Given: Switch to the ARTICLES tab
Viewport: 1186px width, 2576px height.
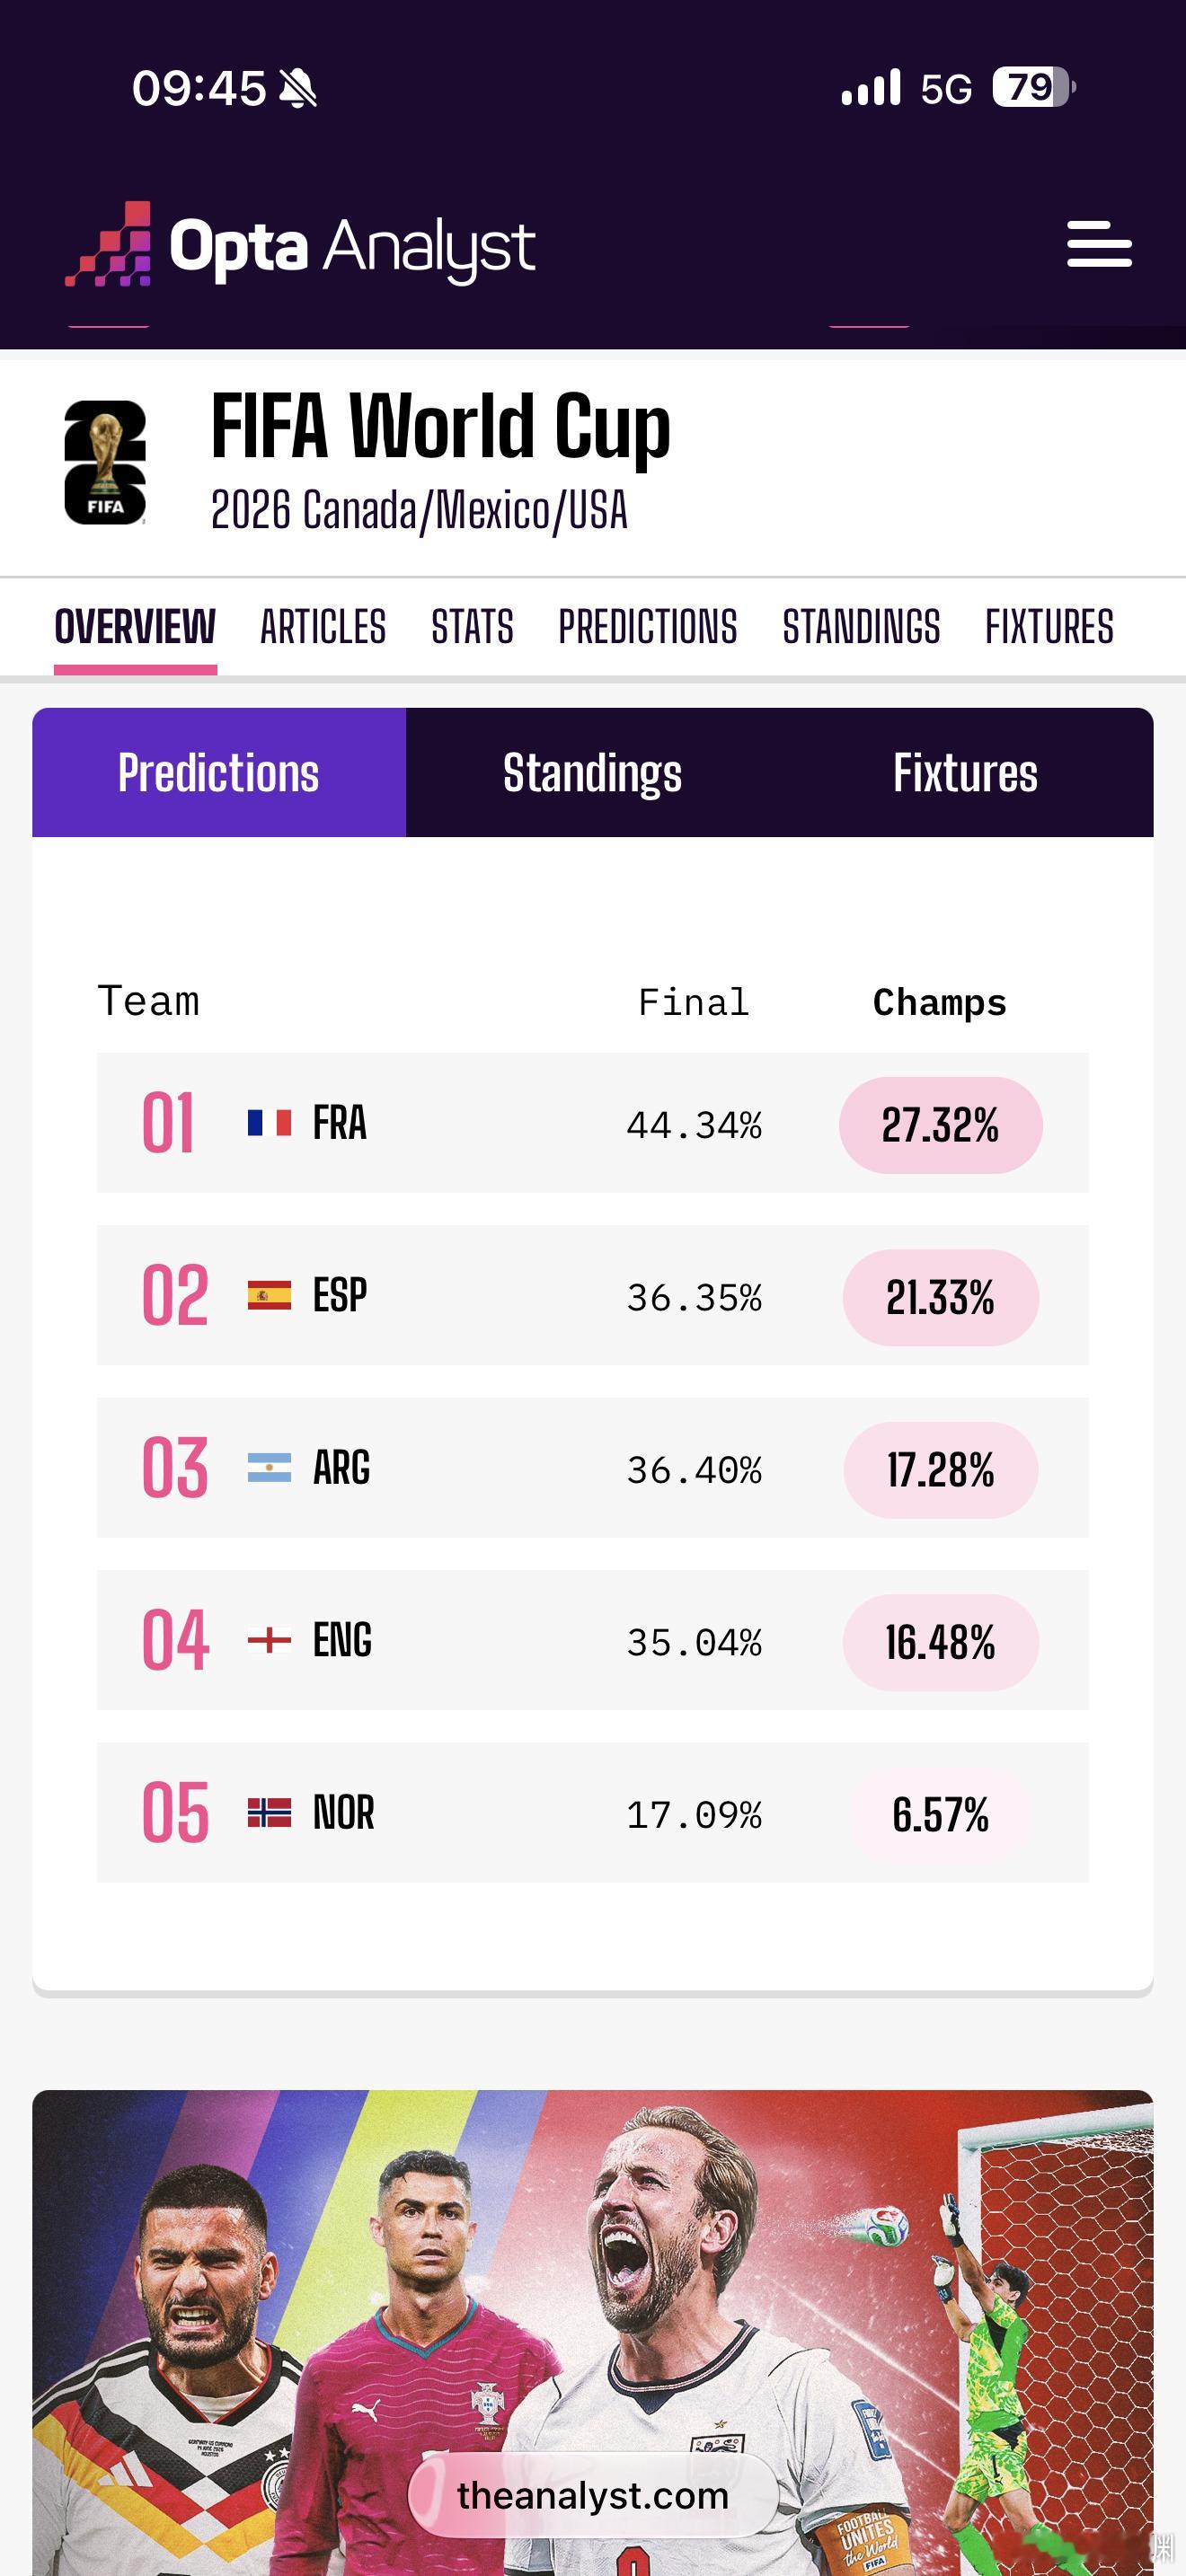Looking at the screenshot, I should [323, 627].
